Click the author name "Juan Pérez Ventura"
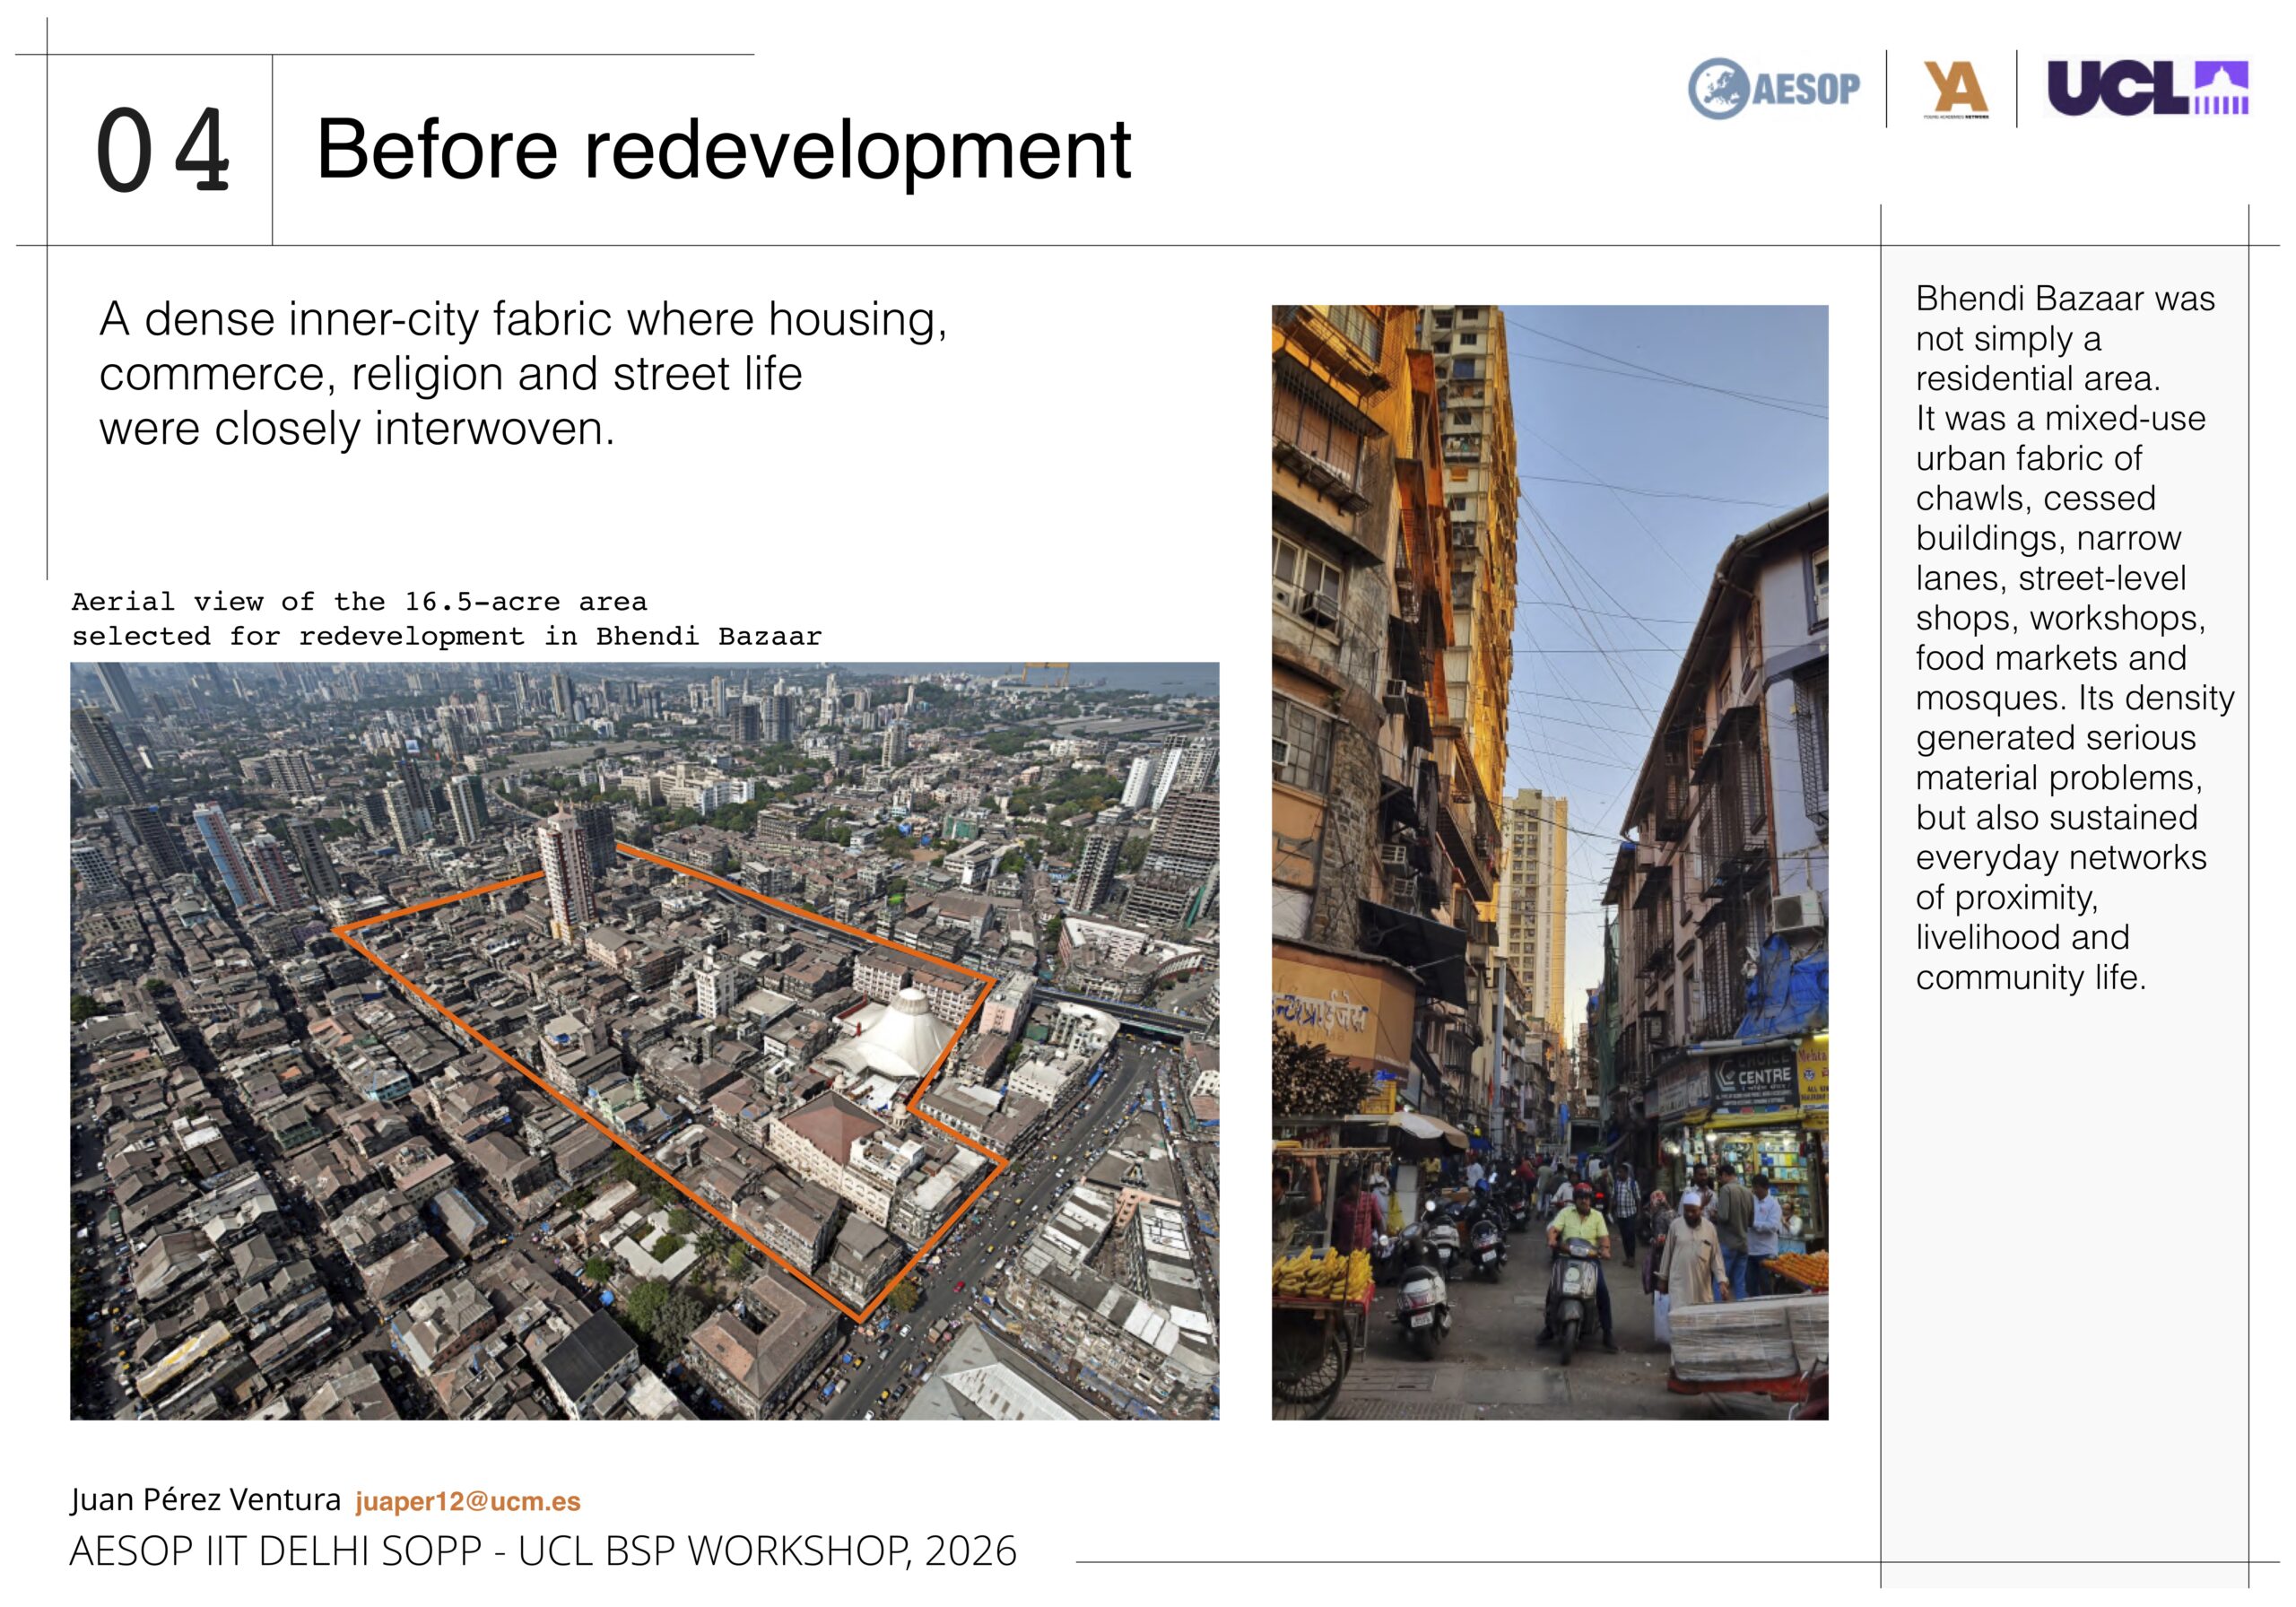This screenshot has width=2296, height=1607. click(206, 1500)
